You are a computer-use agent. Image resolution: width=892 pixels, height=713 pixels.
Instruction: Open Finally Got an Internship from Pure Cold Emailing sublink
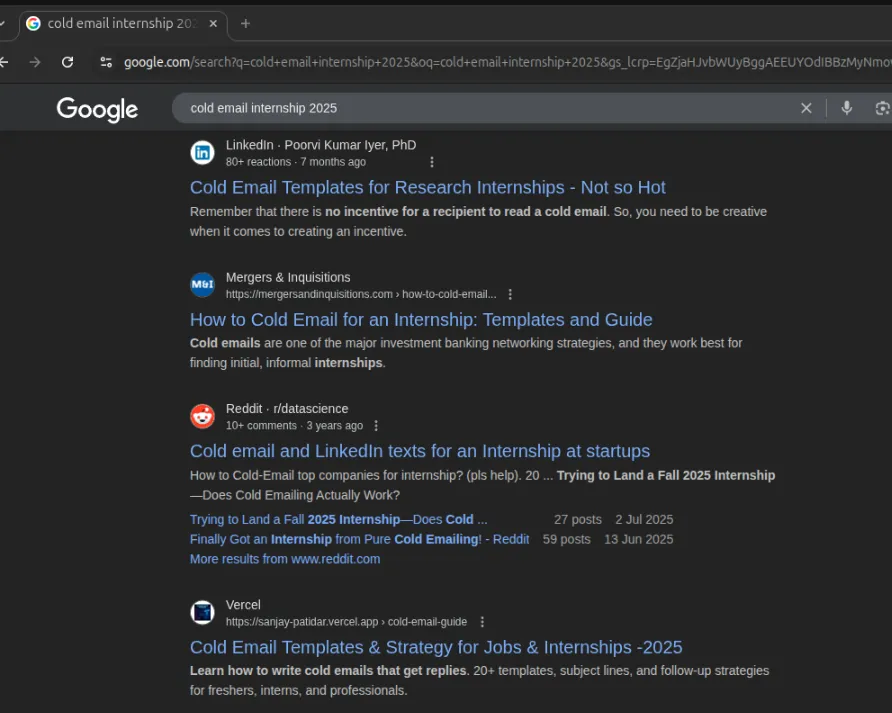tap(360, 539)
